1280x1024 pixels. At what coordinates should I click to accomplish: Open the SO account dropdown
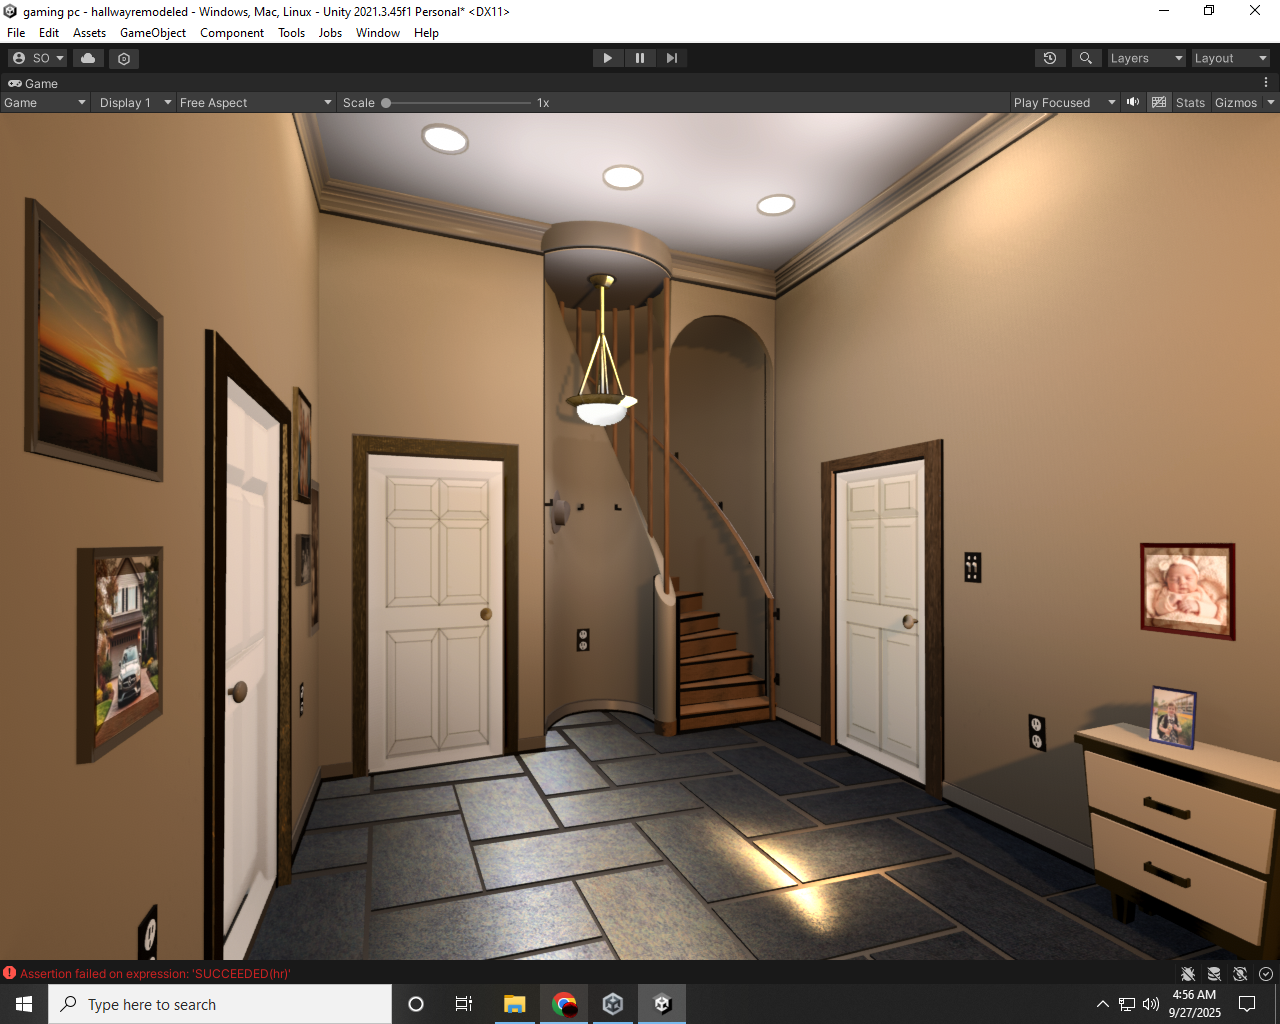[x=39, y=58]
